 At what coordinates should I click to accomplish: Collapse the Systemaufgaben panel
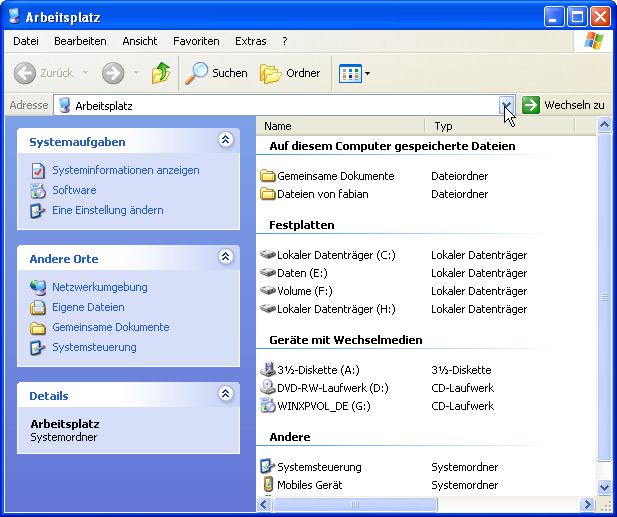[x=225, y=140]
